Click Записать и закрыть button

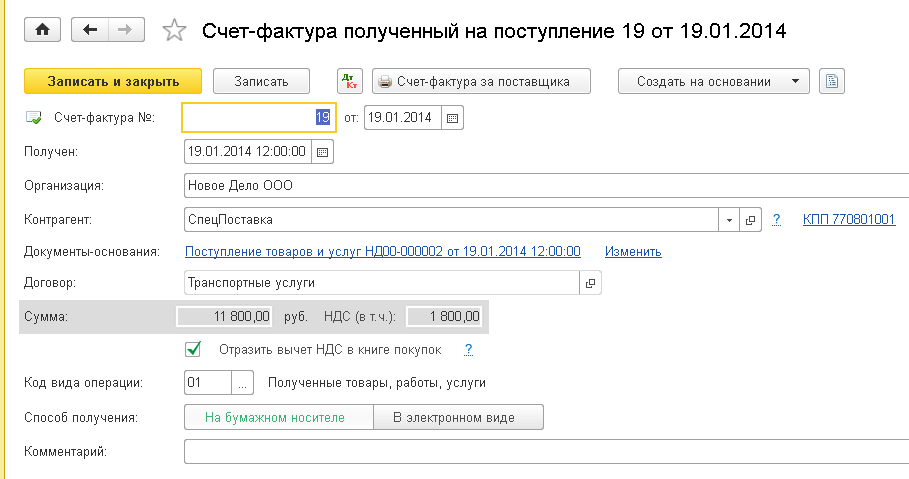pos(113,81)
